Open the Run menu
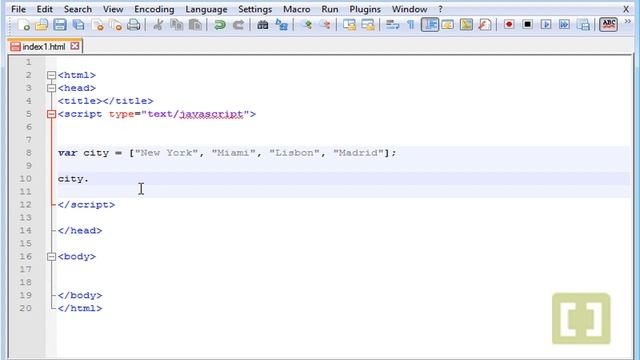Screen dimensions: 640x360 [x=329, y=9]
